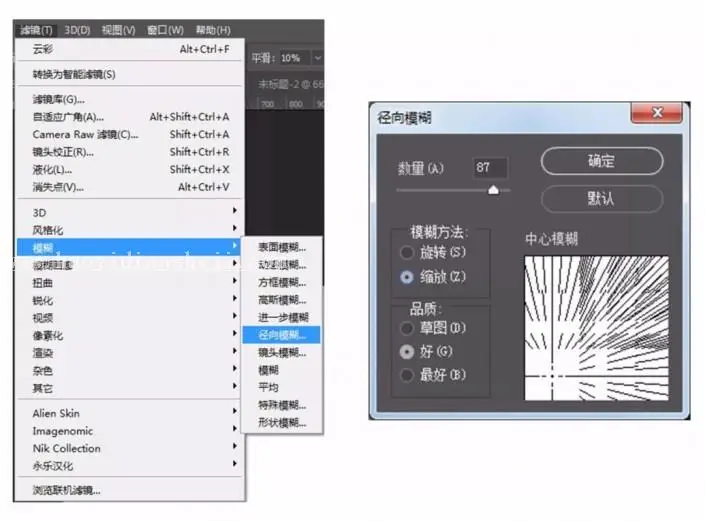Image resolution: width=705 pixels, height=521 pixels.
Task: Open 滤镜库(G)...
Action: click(130, 99)
